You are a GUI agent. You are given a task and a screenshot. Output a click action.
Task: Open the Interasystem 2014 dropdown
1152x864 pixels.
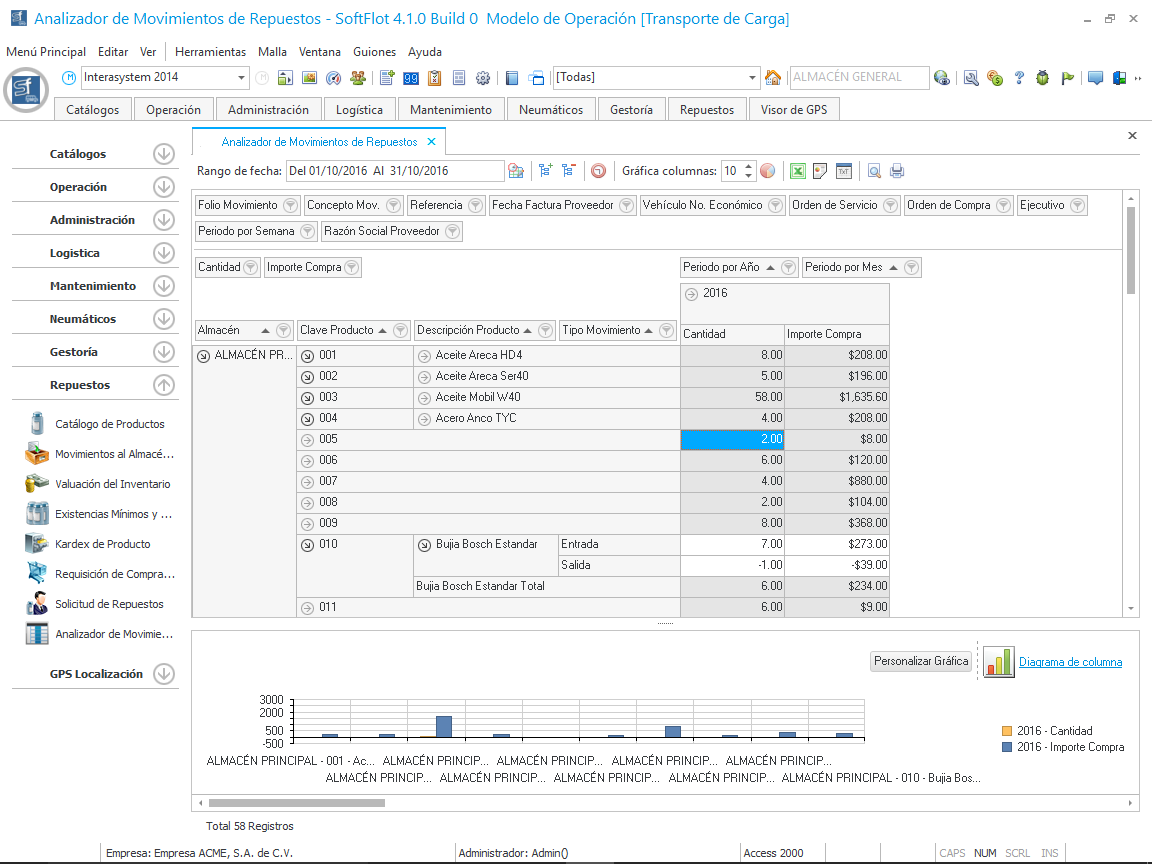pyautogui.click(x=242, y=78)
